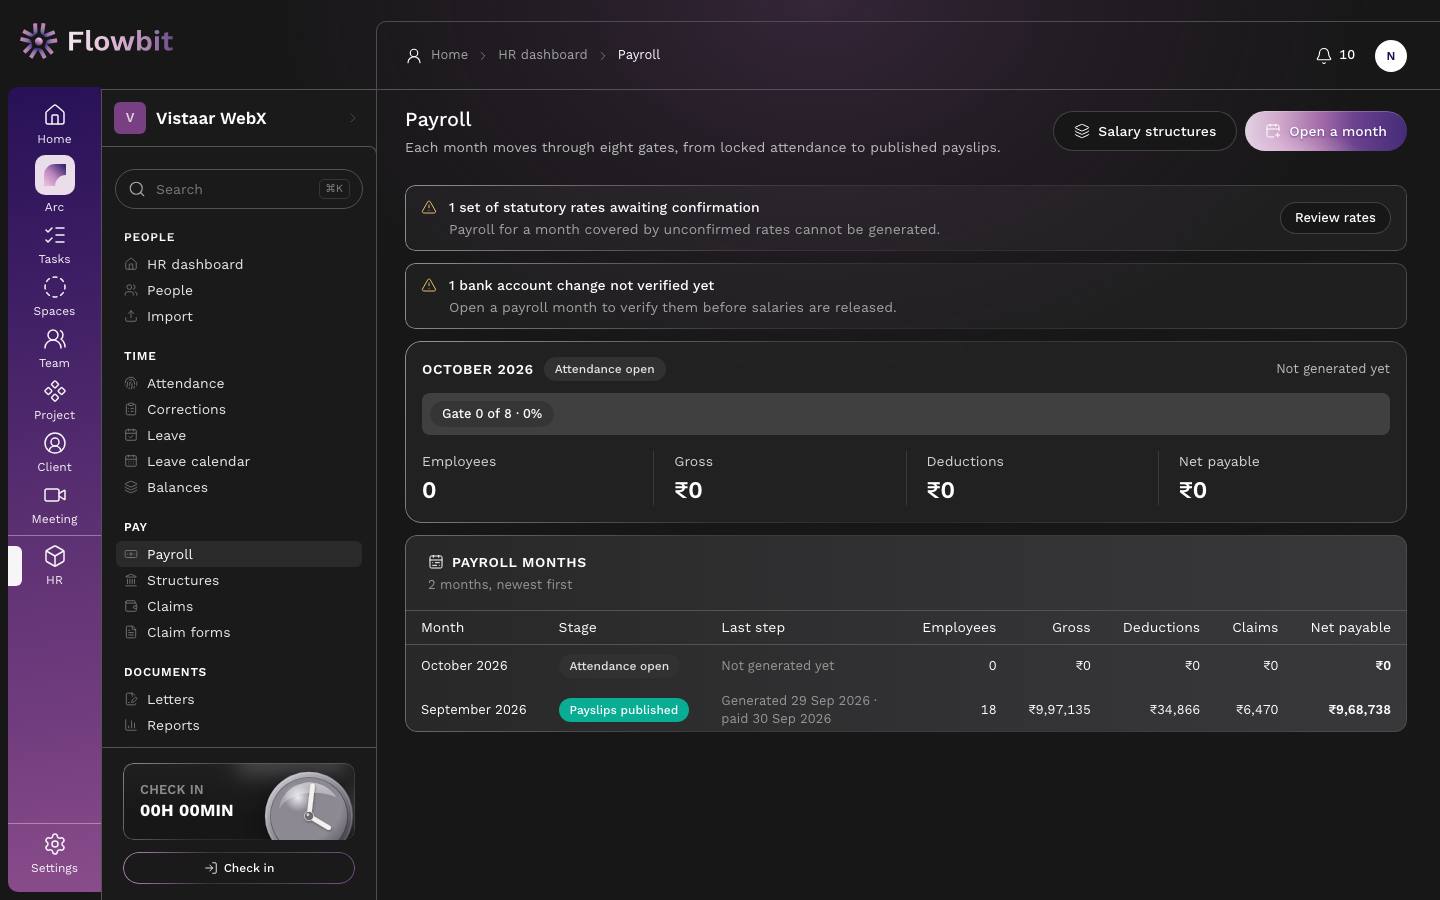
Task: Open Structures under PAY
Action: [239, 580]
